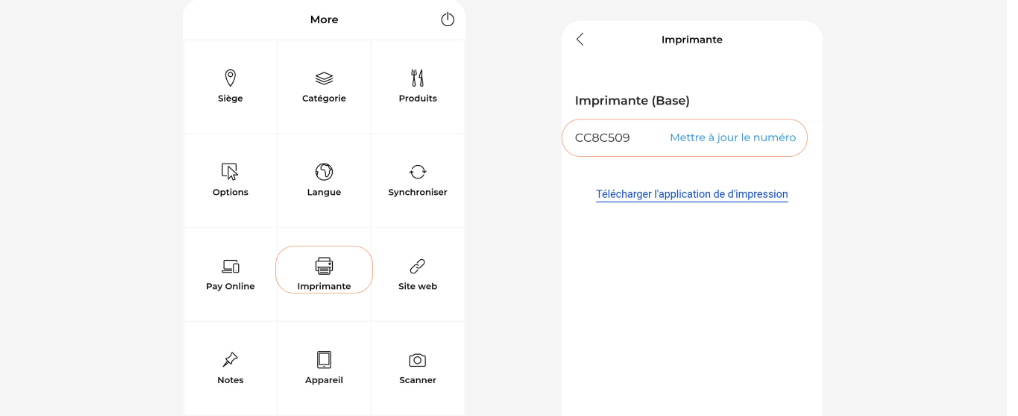Image resolution: width=1018 pixels, height=416 pixels.
Task: Open Site web link icon
Action: (x=418, y=266)
